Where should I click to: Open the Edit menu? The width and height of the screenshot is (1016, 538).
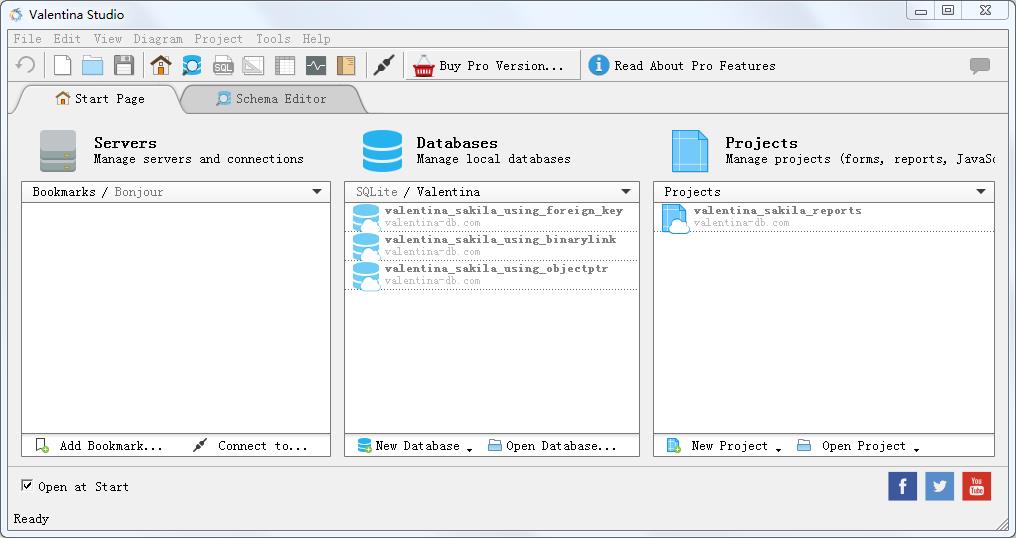coord(67,39)
